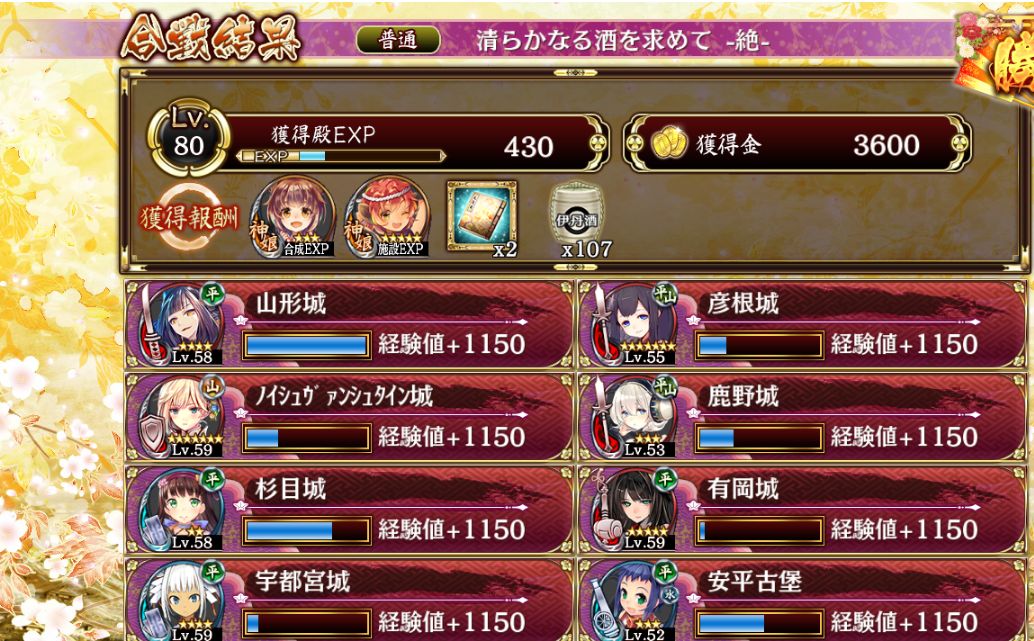Viewport: 1034px width, 641px height.
Task: Click the 伊丹酒 sake barrel x107
Action: [578, 219]
